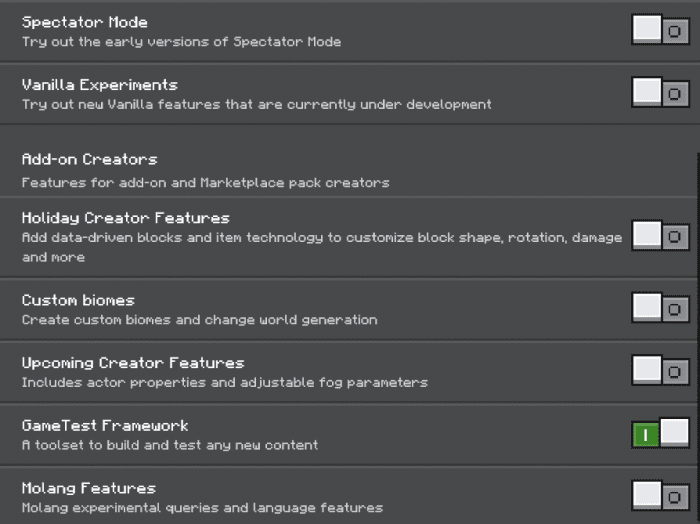Enable Upcoming Creator Features toggle
The height and width of the screenshot is (524, 700).
(661, 370)
